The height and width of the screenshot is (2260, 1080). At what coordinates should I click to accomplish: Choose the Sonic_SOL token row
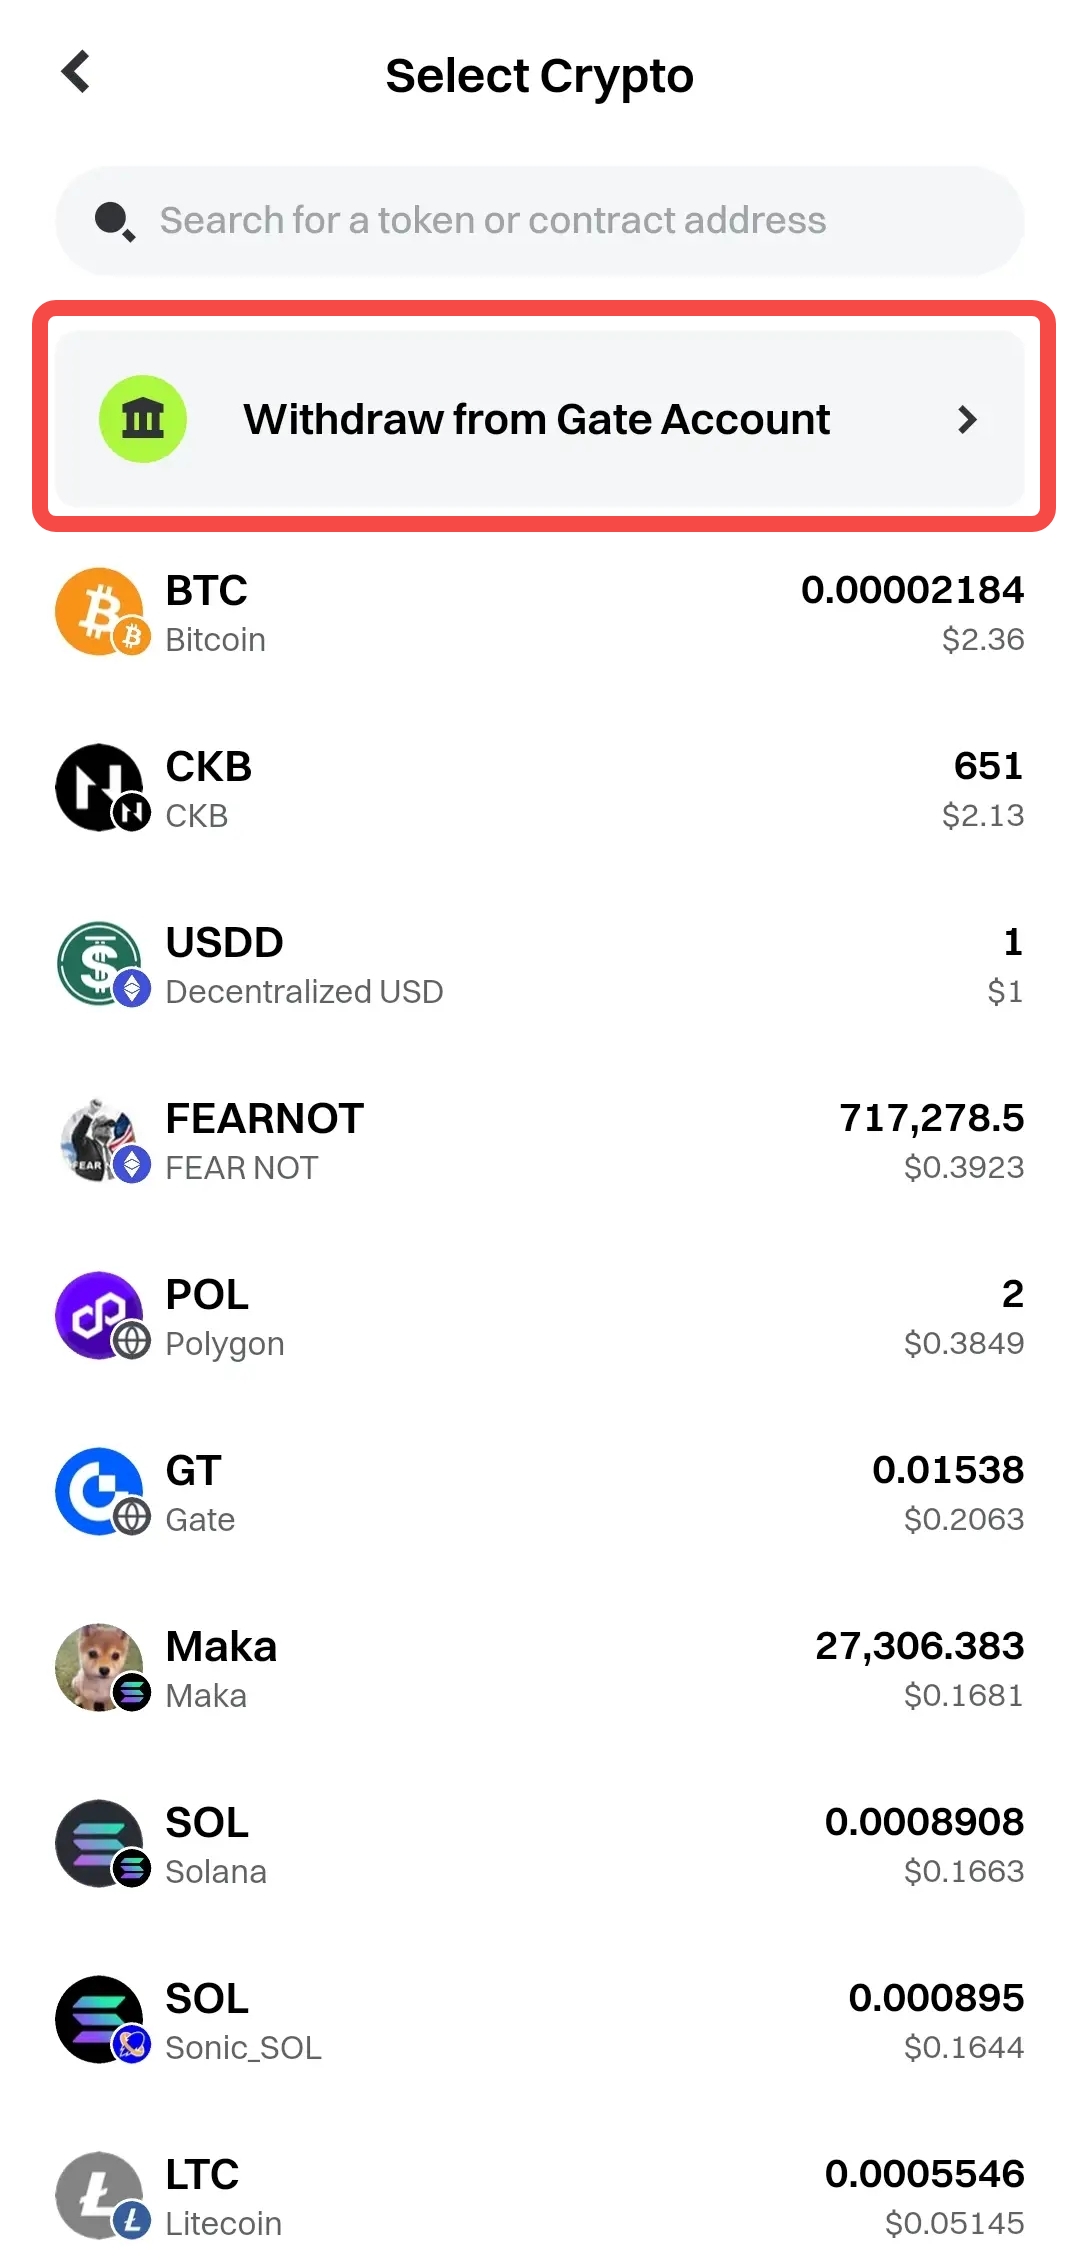click(x=540, y=2021)
